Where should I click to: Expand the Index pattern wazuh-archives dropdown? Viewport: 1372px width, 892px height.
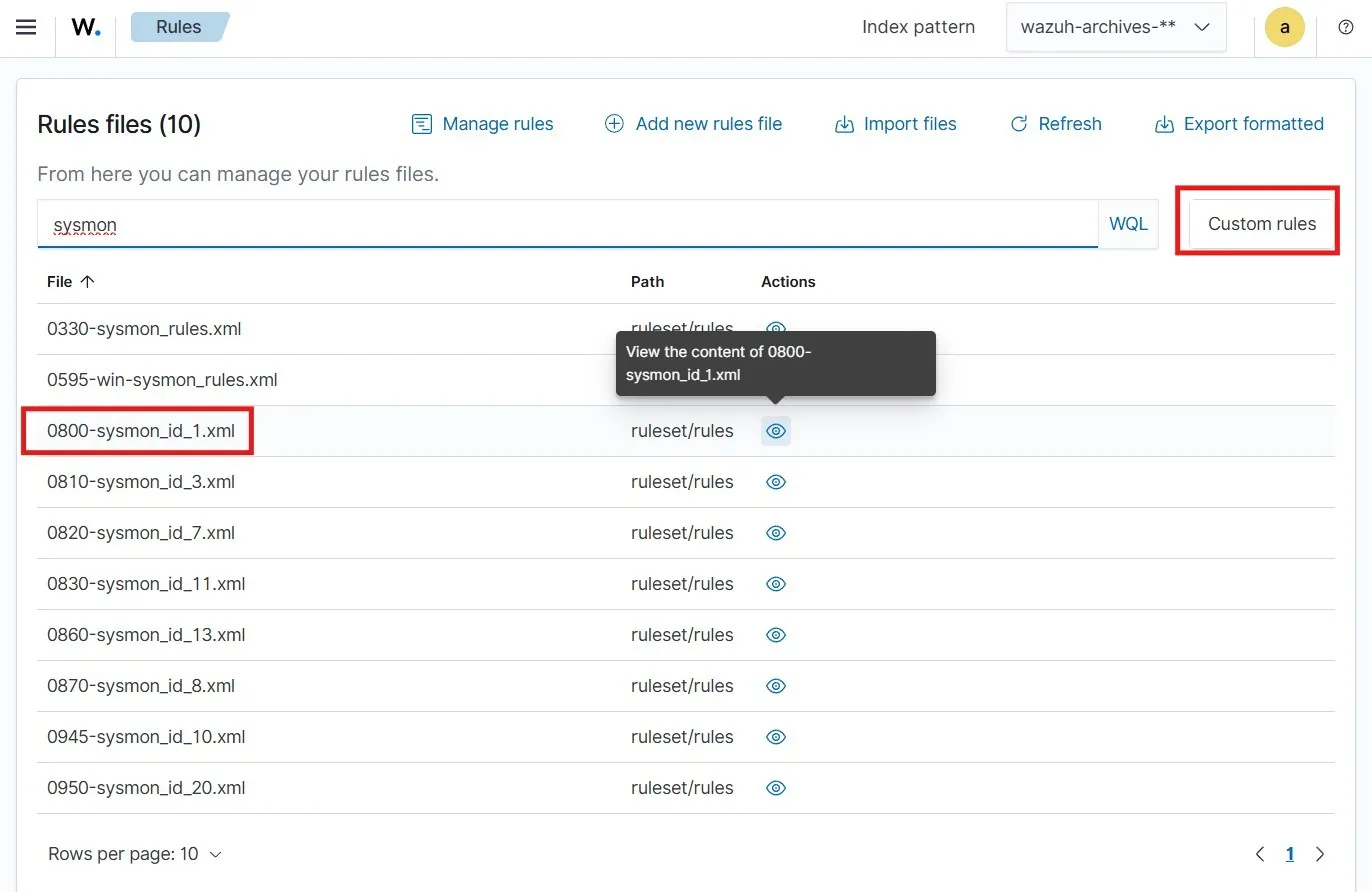[x=1115, y=27]
